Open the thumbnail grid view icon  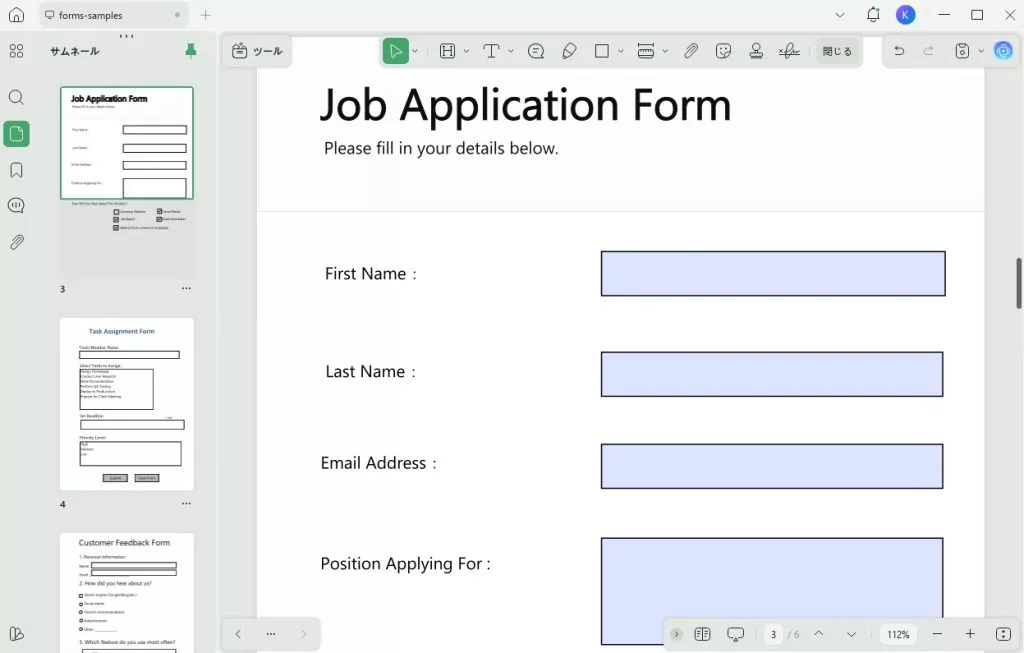[16, 51]
